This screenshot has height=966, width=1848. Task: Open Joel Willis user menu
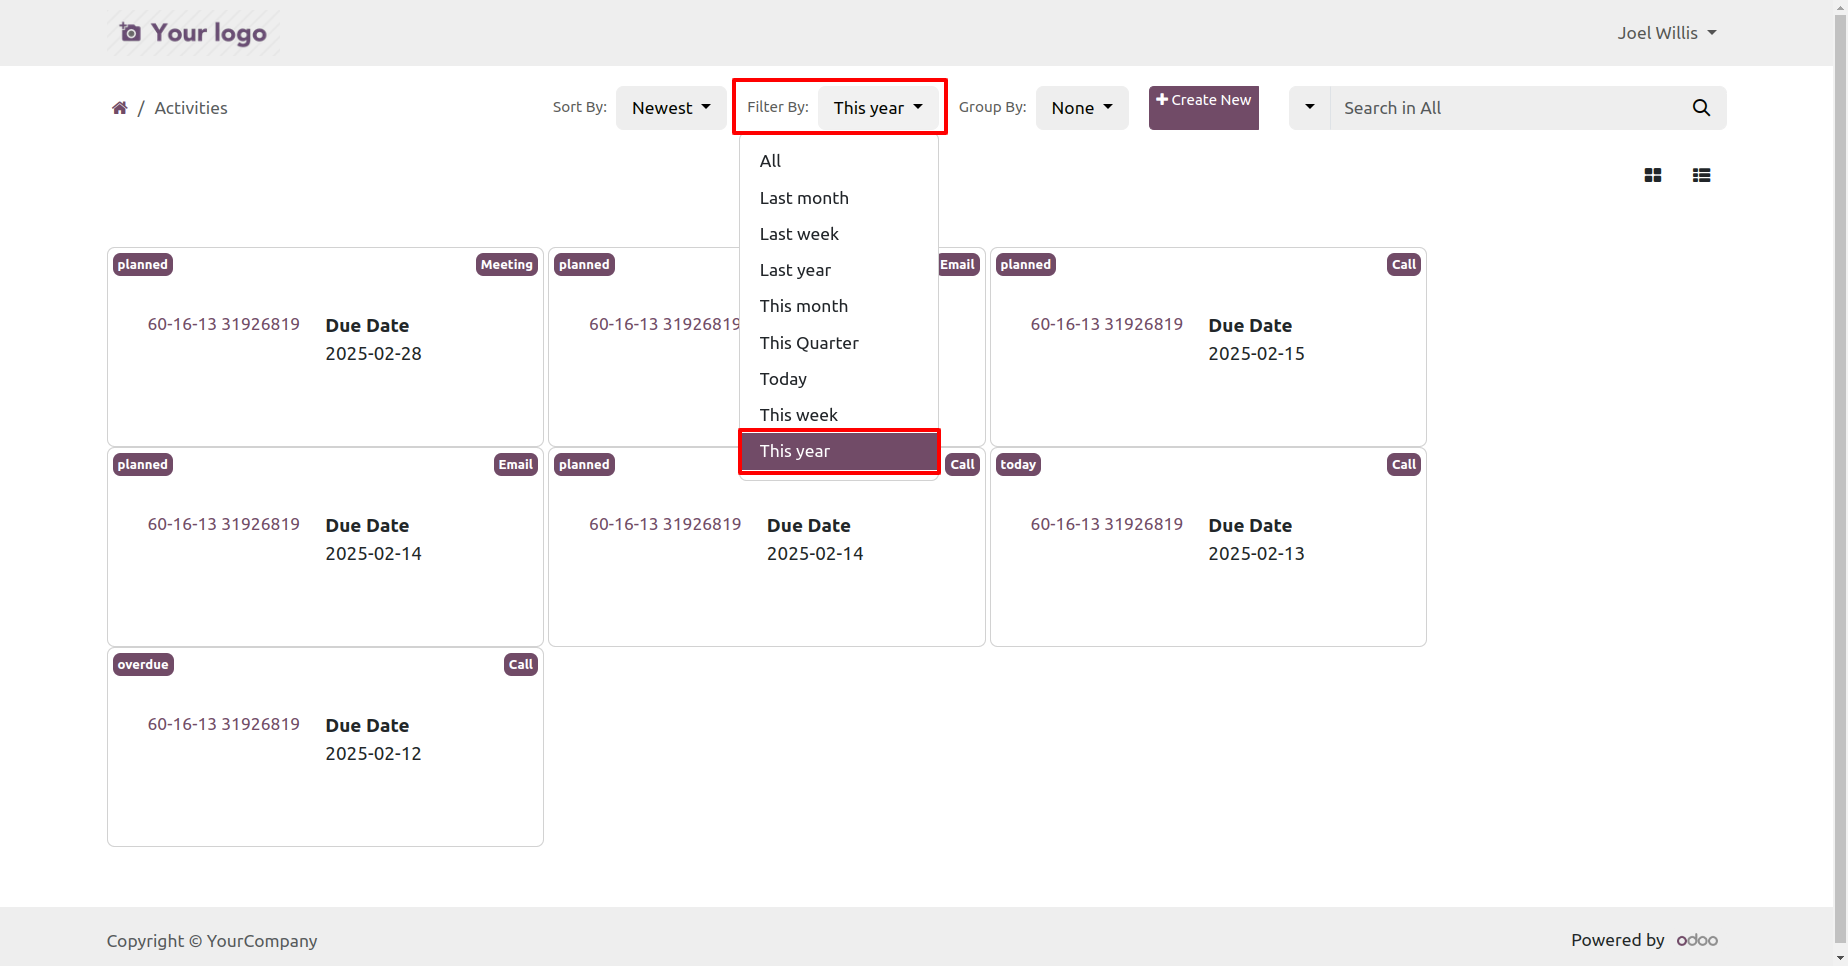(1667, 33)
